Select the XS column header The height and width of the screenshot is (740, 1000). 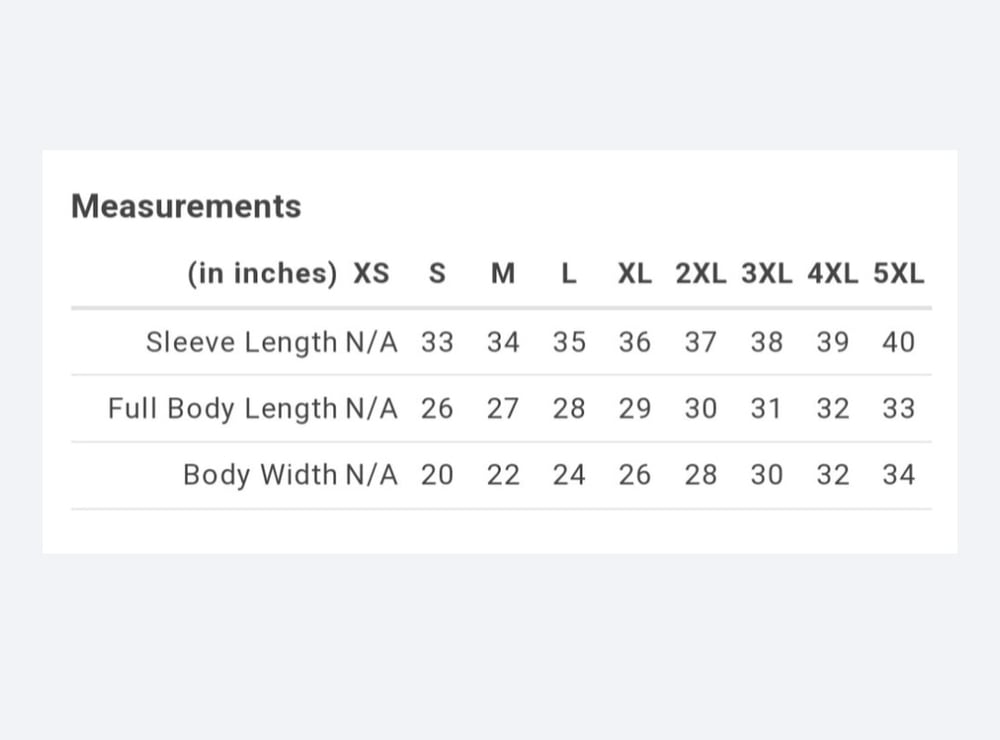coord(371,273)
